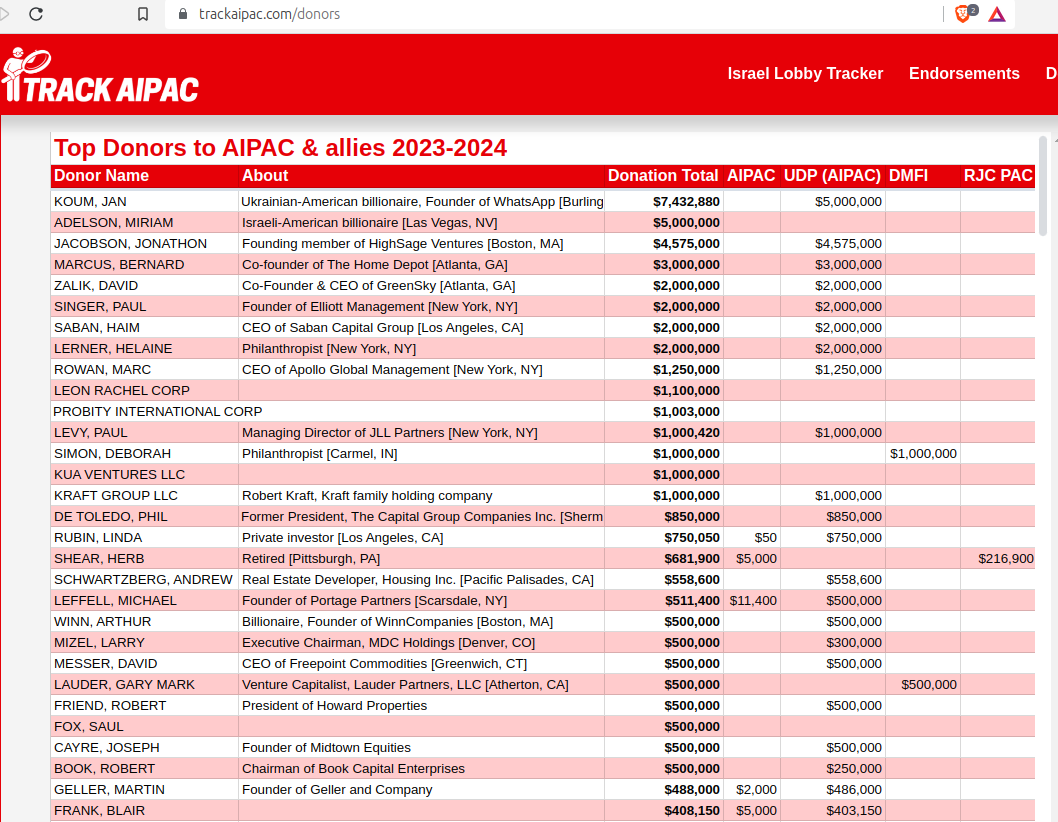Select donor name SCHWARTZBERG, ANDREW
The width and height of the screenshot is (1058, 822).
pos(143,579)
